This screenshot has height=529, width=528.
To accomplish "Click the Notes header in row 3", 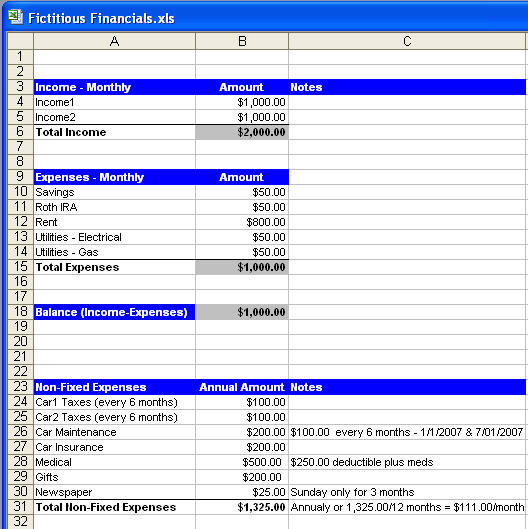I will (407, 87).
